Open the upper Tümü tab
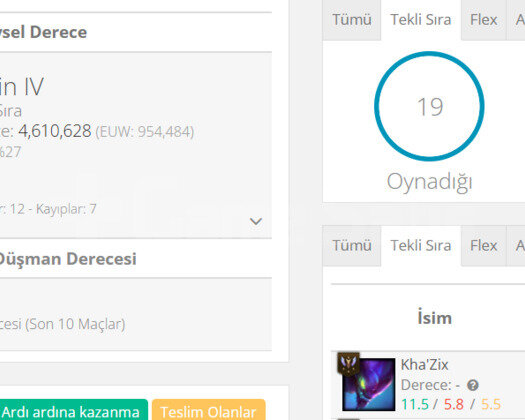 [352, 20]
